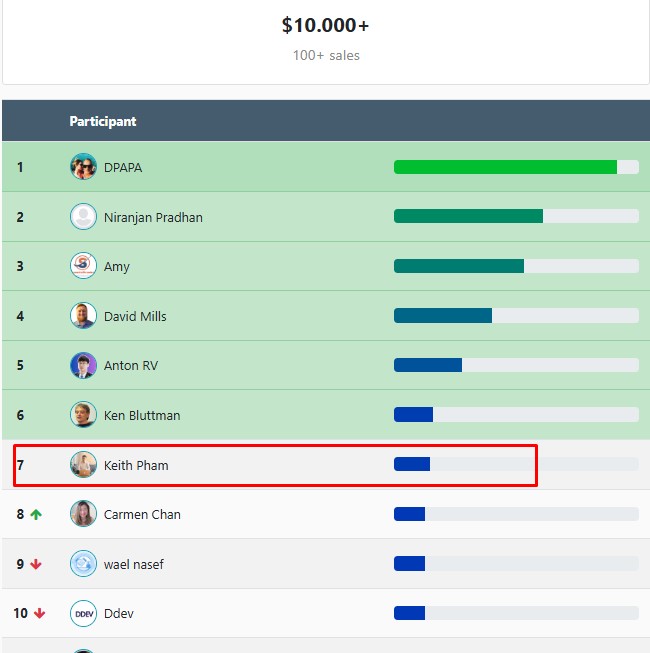The height and width of the screenshot is (653, 650).
Task: Select wael nasef's avatar icon
Action: click(83, 564)
